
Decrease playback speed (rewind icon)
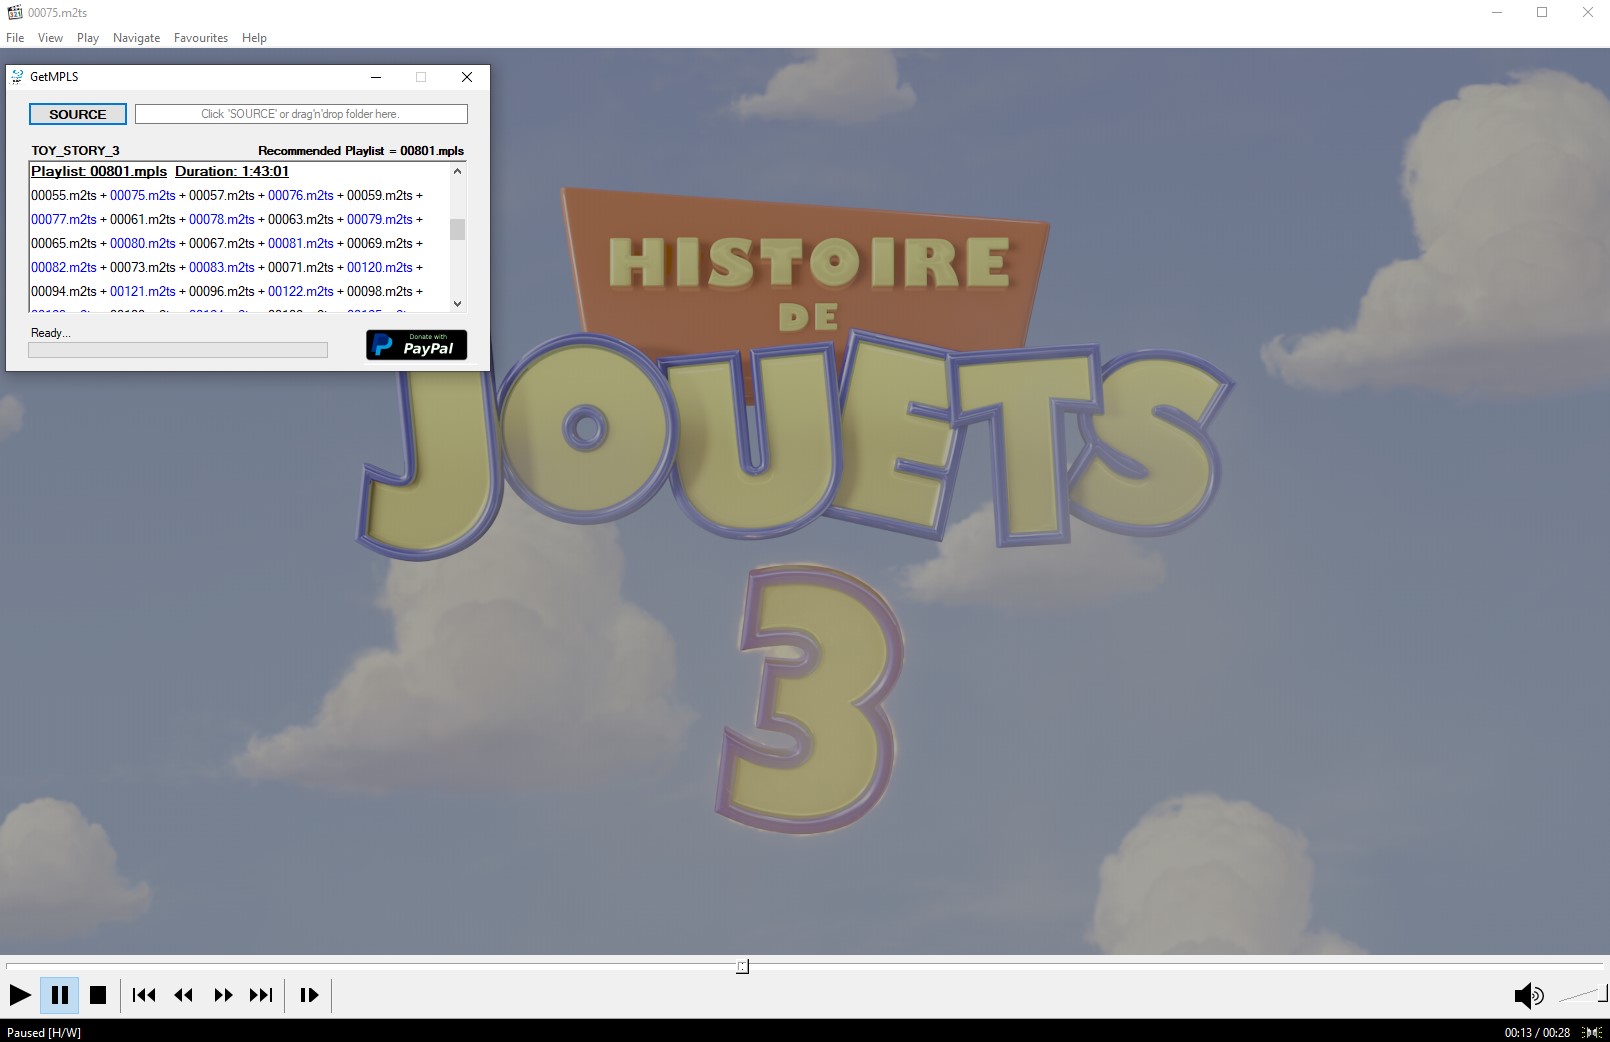[184, 995]
